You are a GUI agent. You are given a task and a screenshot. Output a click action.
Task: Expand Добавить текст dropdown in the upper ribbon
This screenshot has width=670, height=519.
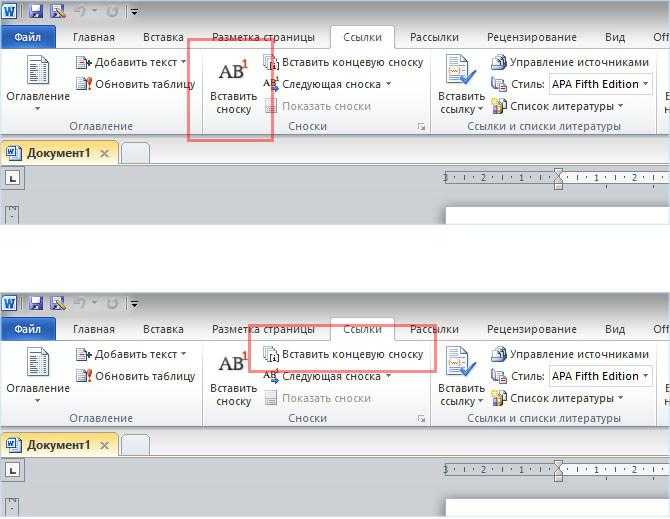click(x=183, y=62)
